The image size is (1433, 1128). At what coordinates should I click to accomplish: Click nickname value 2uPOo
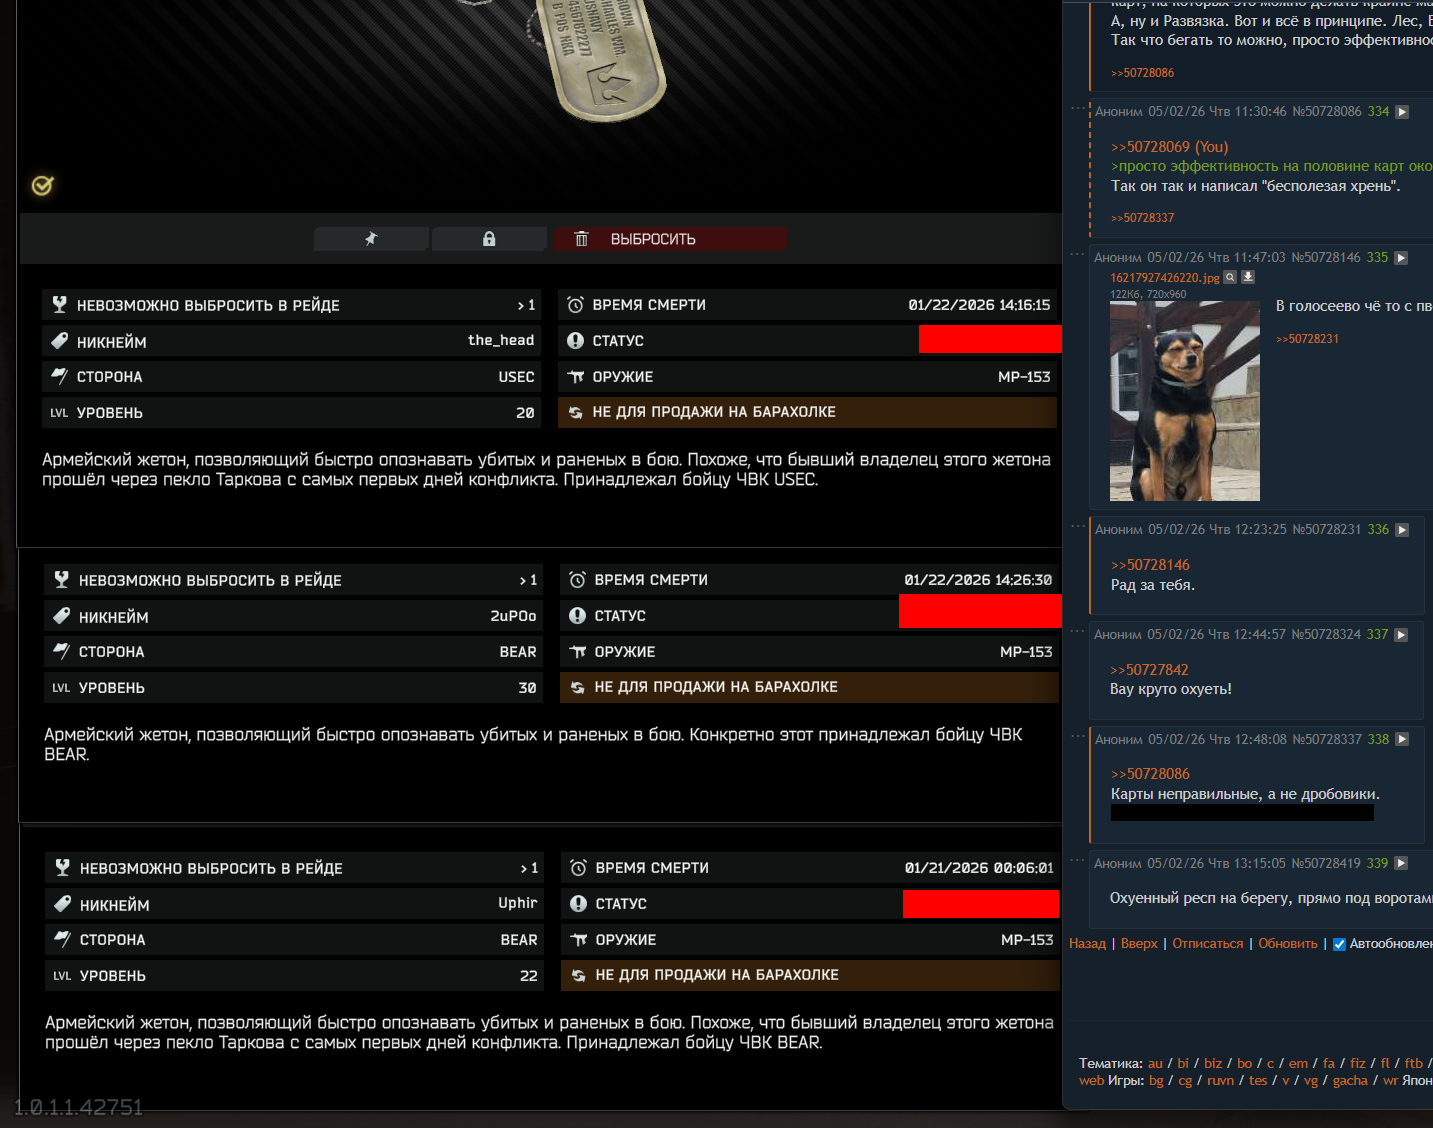[x=513, y=616]
